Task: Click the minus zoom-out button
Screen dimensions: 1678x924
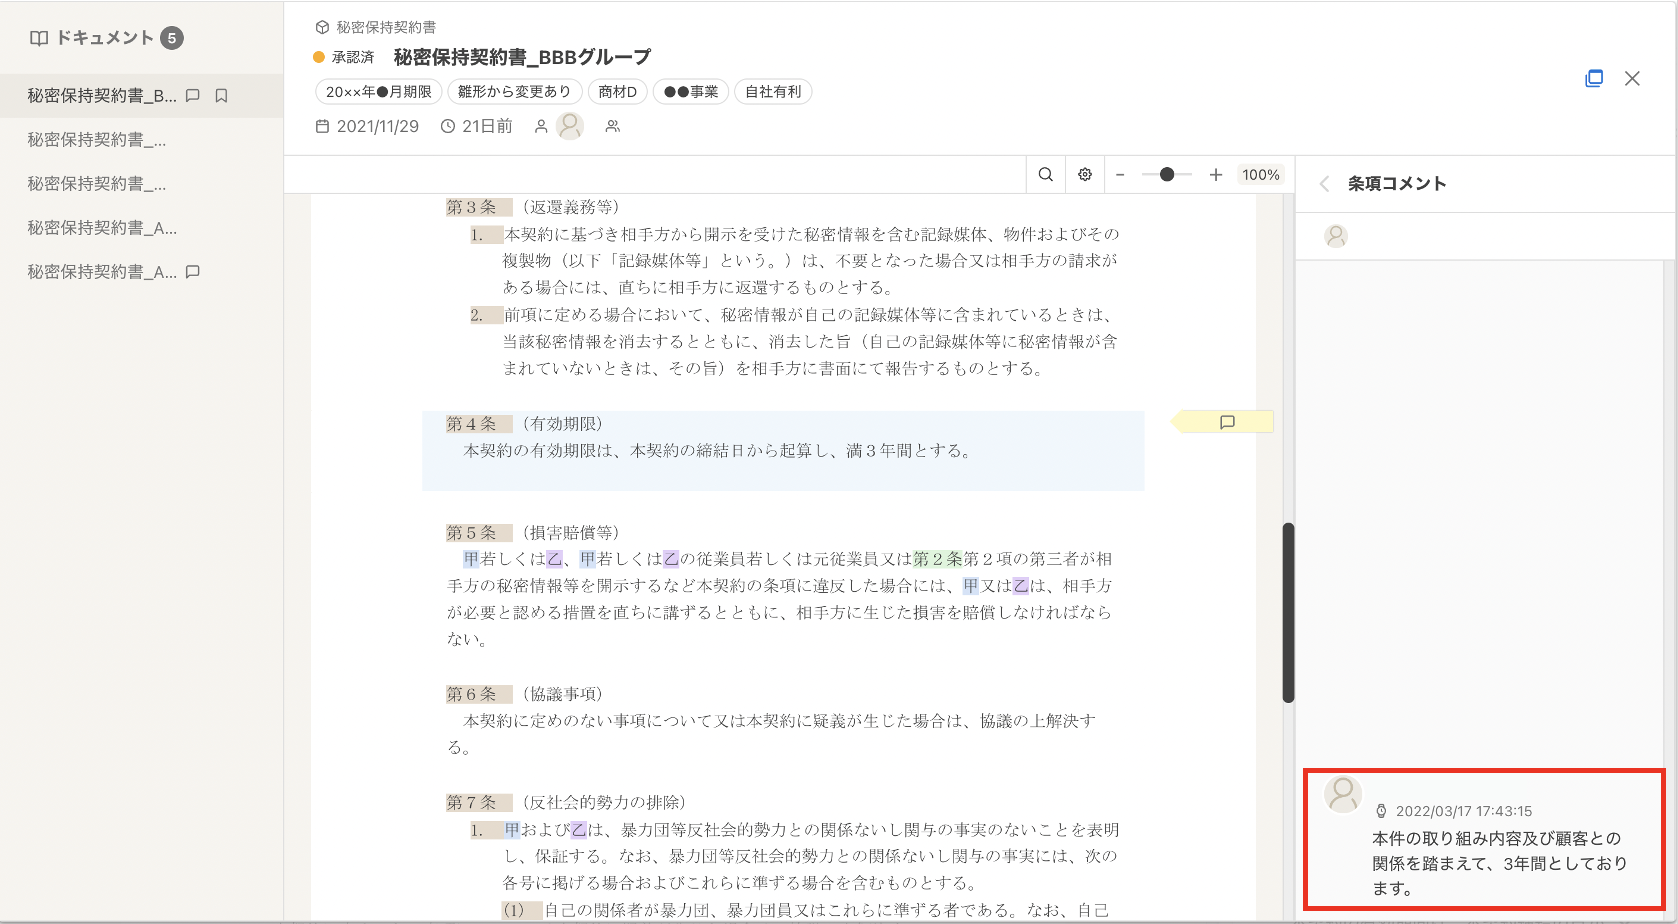Action: (x=1120, y=175)
